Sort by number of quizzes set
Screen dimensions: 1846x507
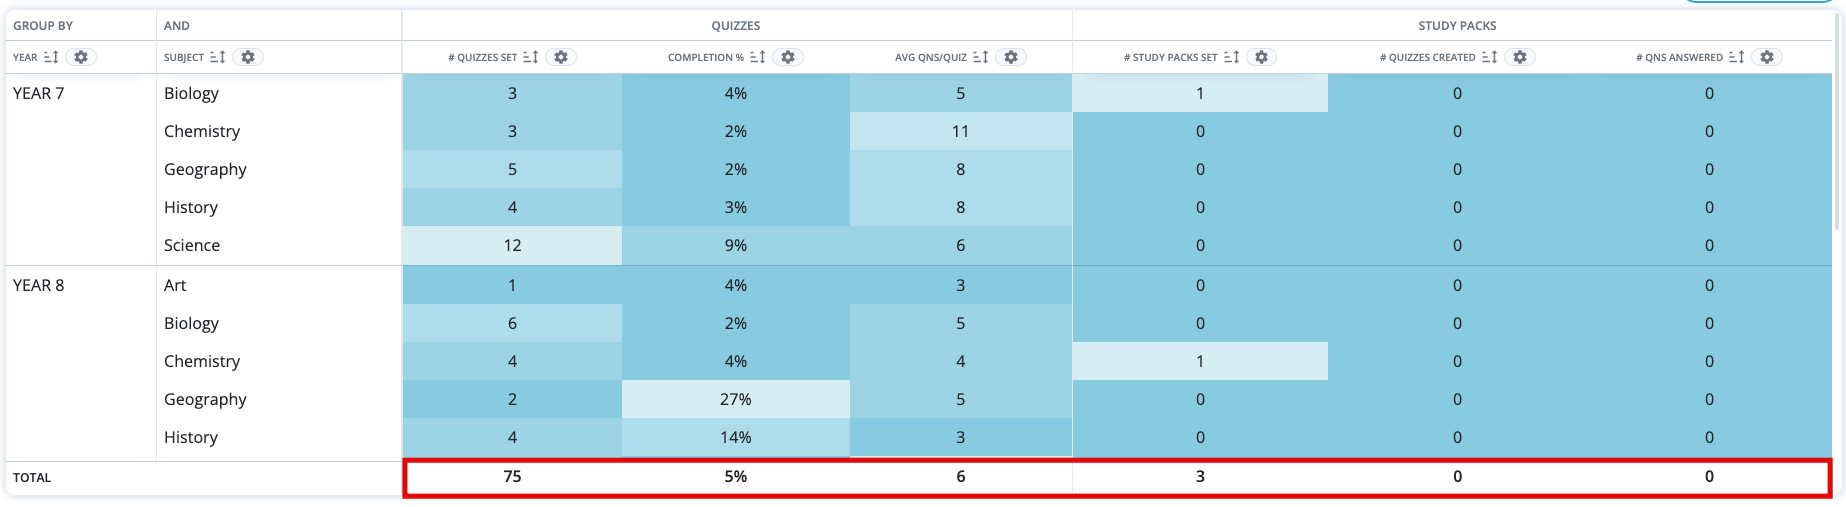point(531,57)
